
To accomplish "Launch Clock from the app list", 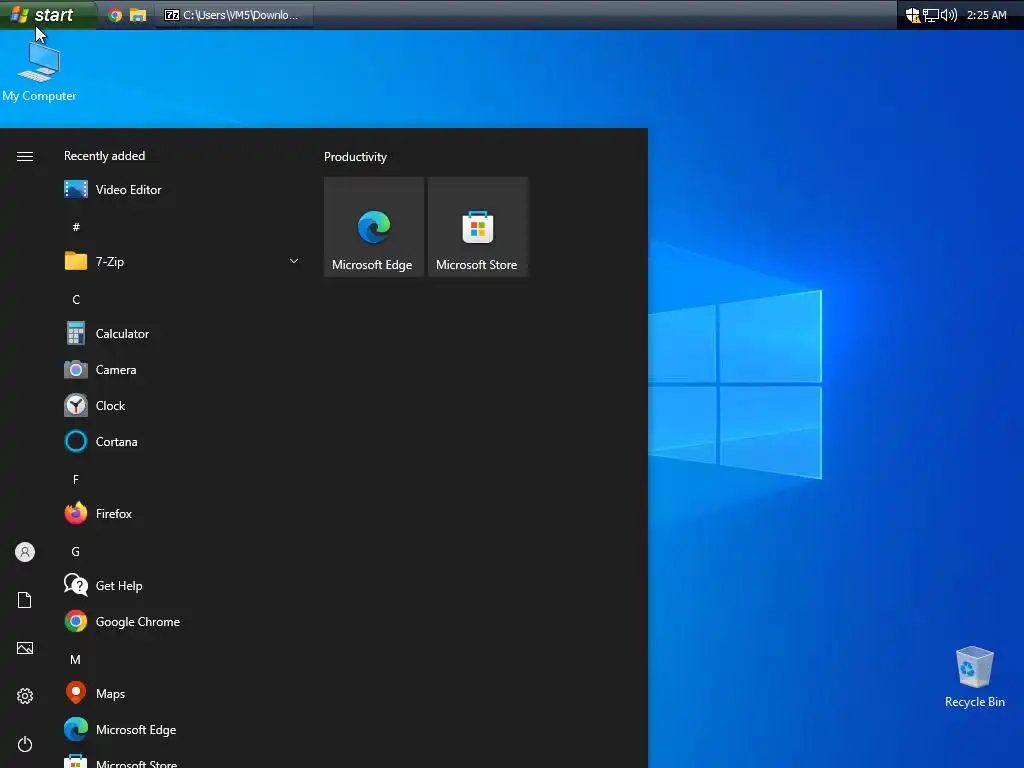I will (183, 406).
